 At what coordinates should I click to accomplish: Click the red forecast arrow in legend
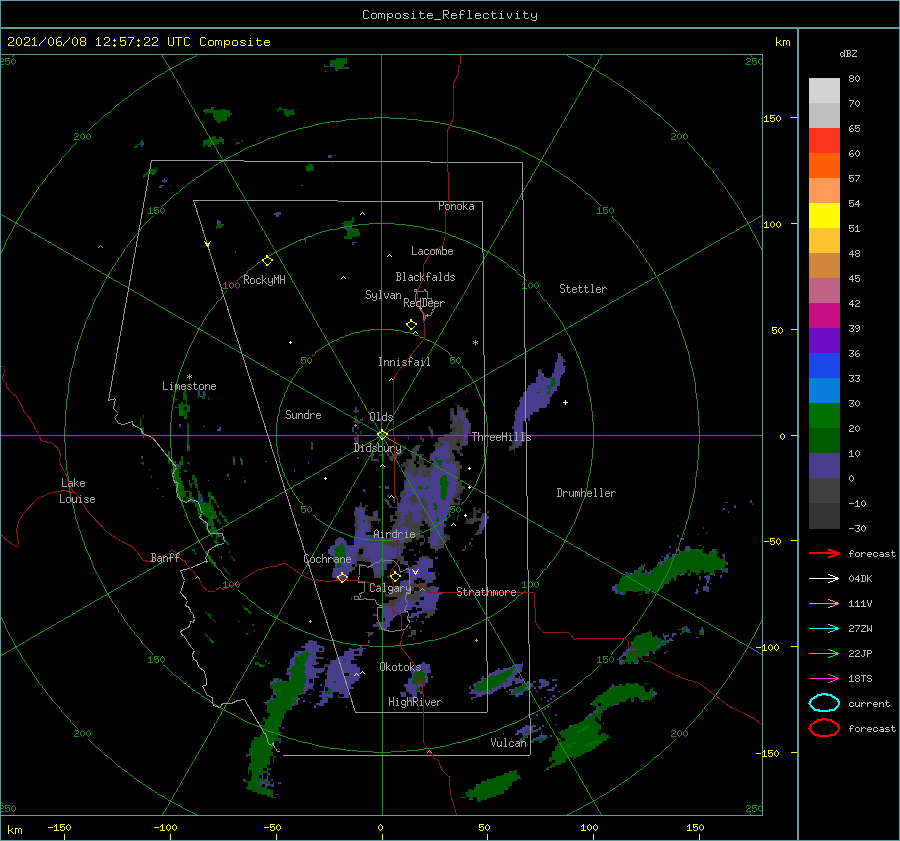pos(824,553)
